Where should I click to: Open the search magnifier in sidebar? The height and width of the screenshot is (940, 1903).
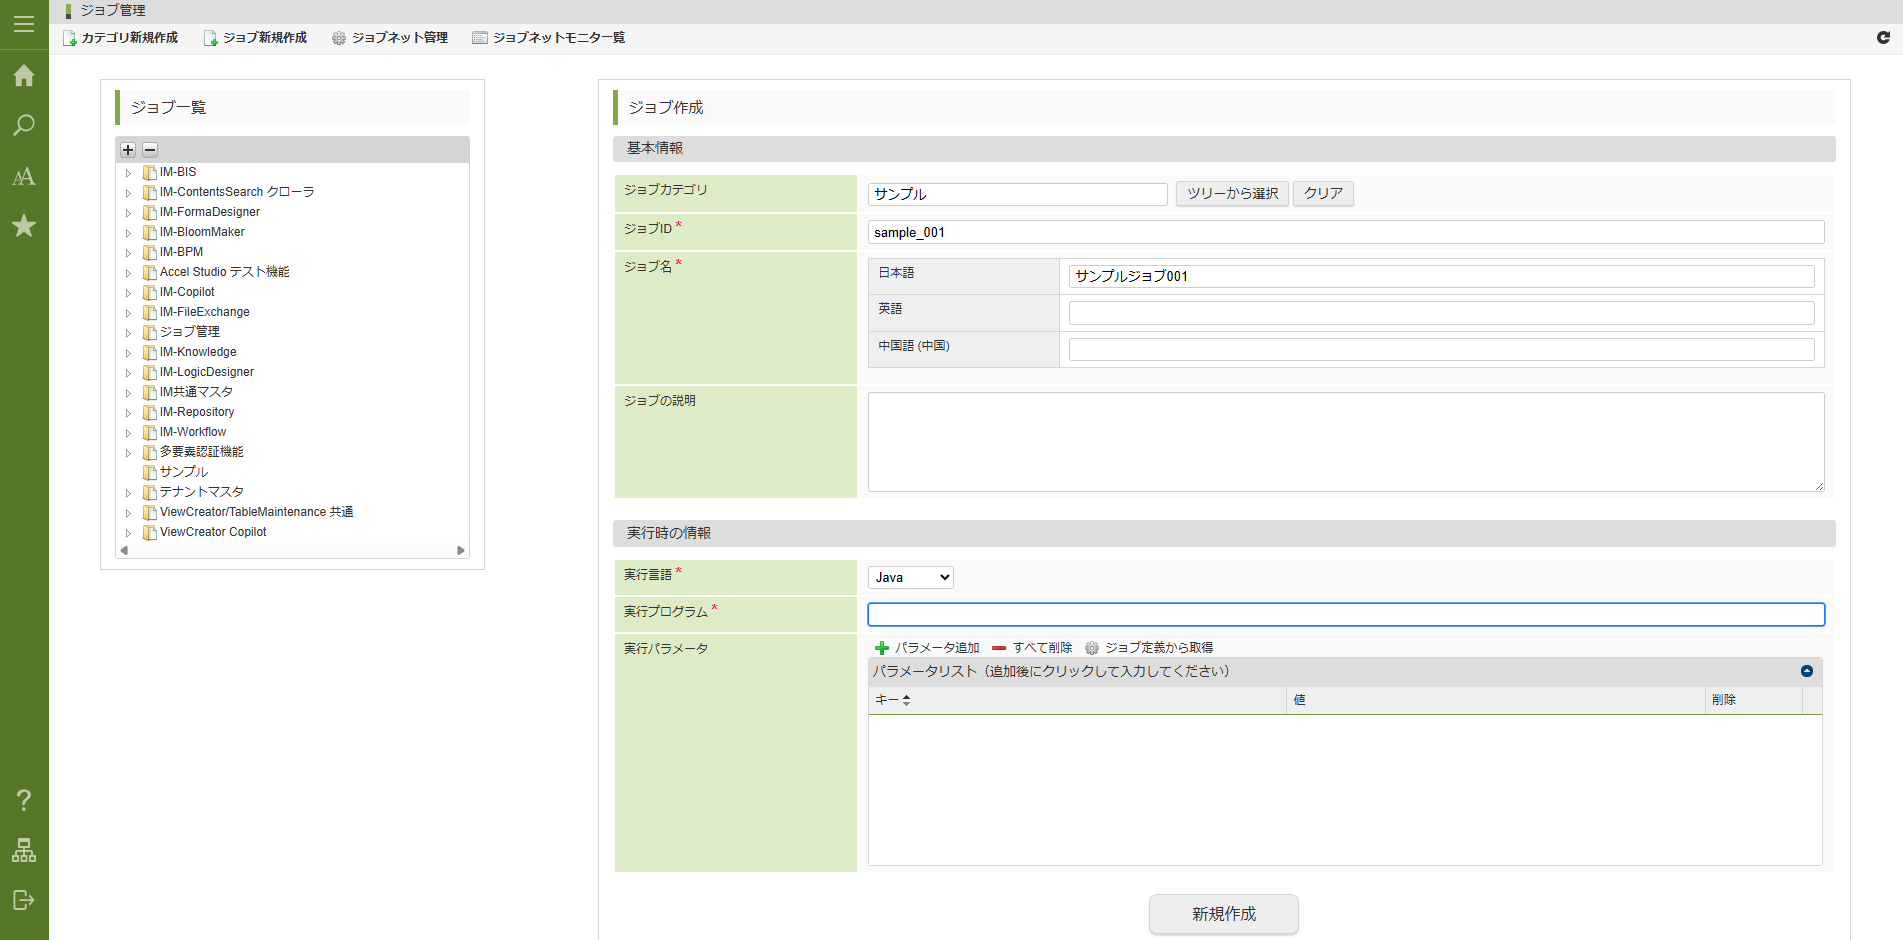24,126
